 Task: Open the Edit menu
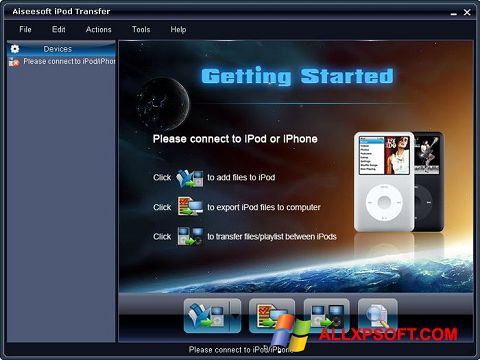(59, 29)
